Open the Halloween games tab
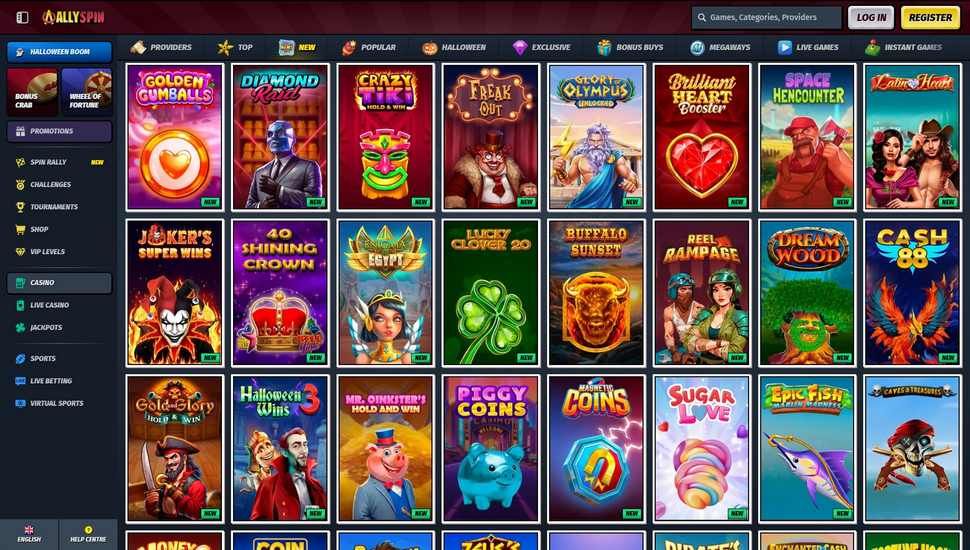Image resolution: width=970 pixels, height=550 pixels. (454, 47)
